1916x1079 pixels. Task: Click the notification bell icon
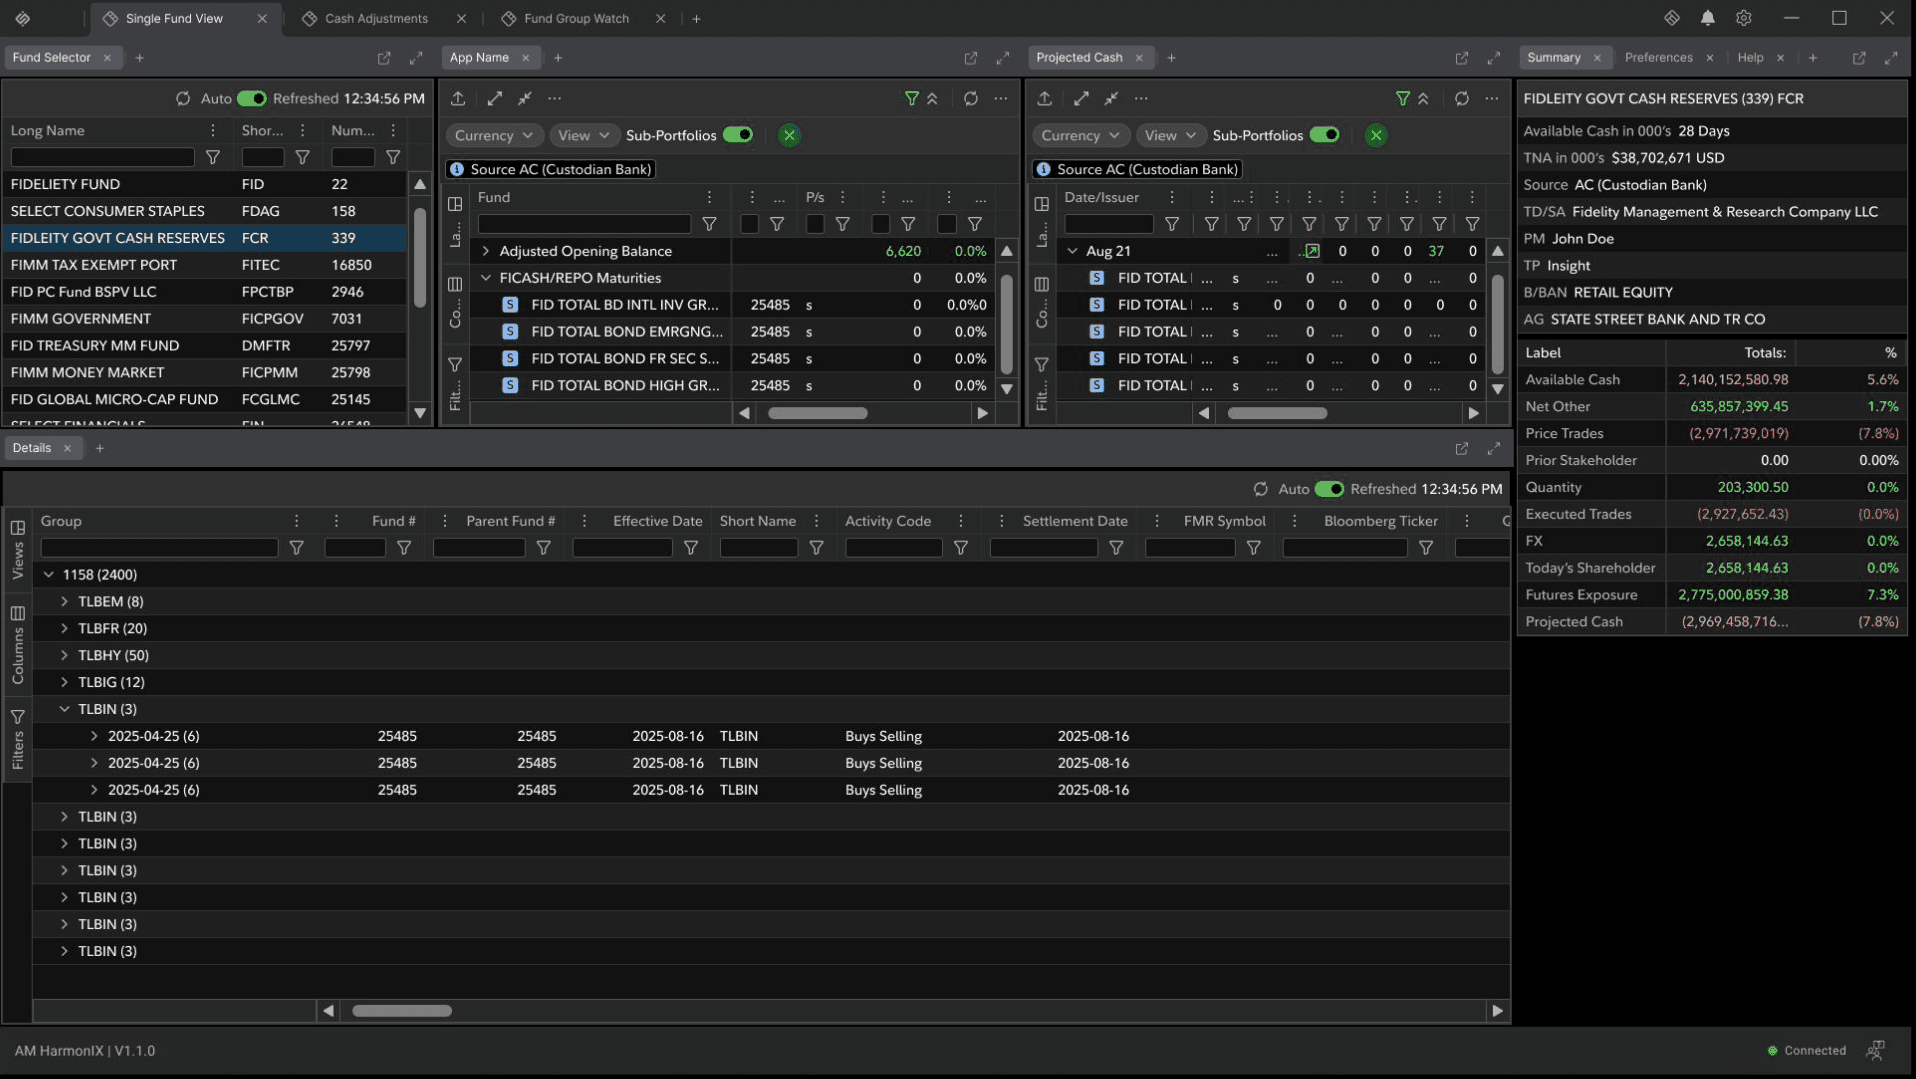[1708, 18]
